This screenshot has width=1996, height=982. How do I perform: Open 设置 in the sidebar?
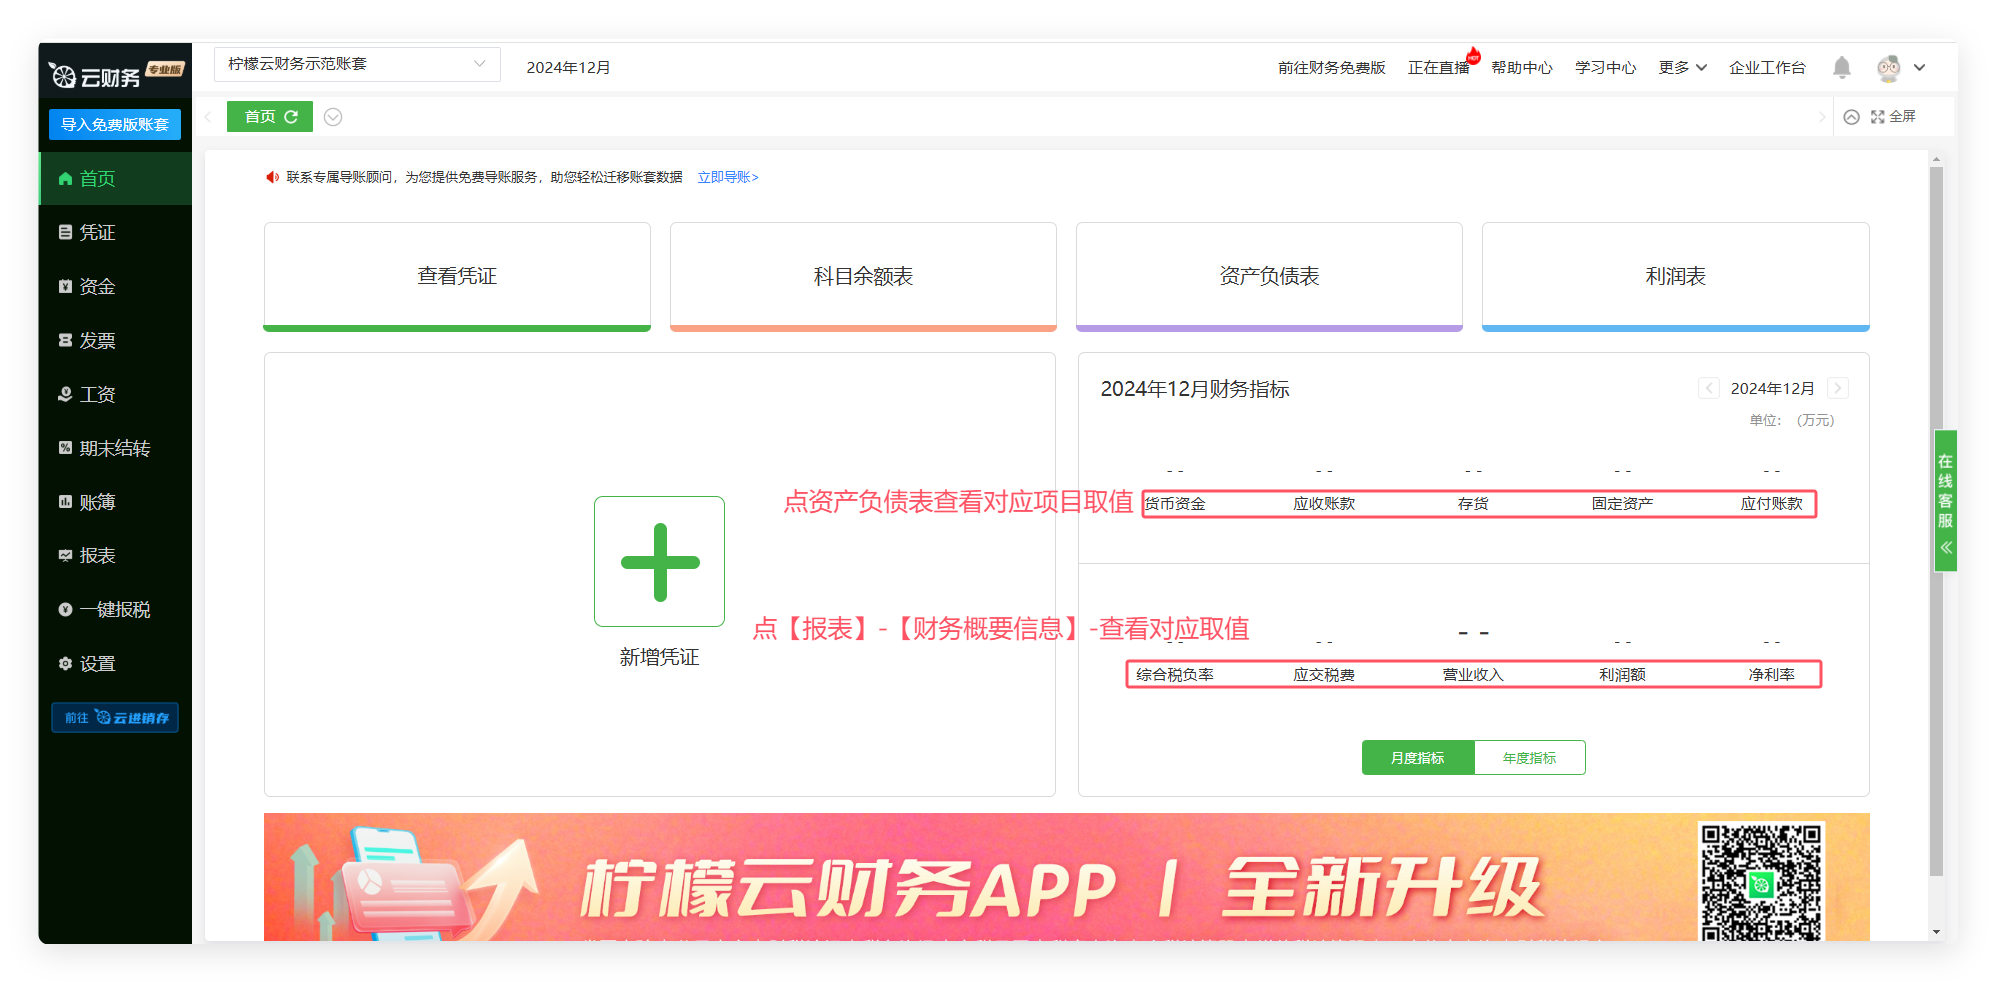point(97,664)
